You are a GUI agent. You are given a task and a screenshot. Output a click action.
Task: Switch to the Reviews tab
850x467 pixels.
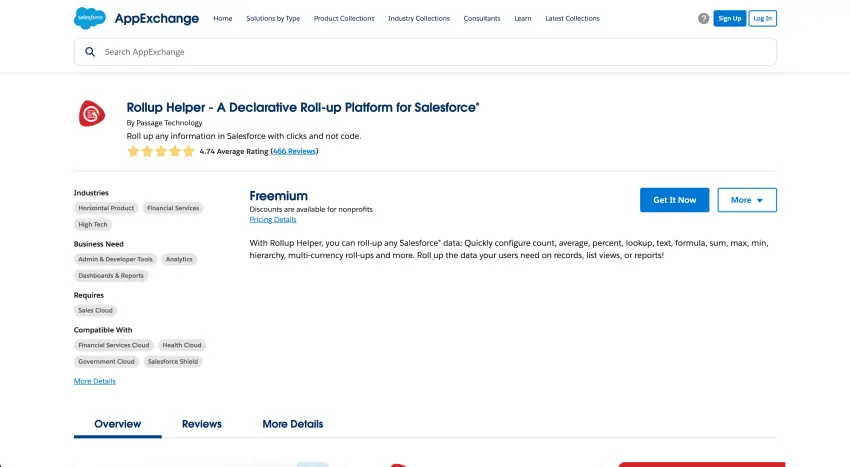tap(202, 424)
